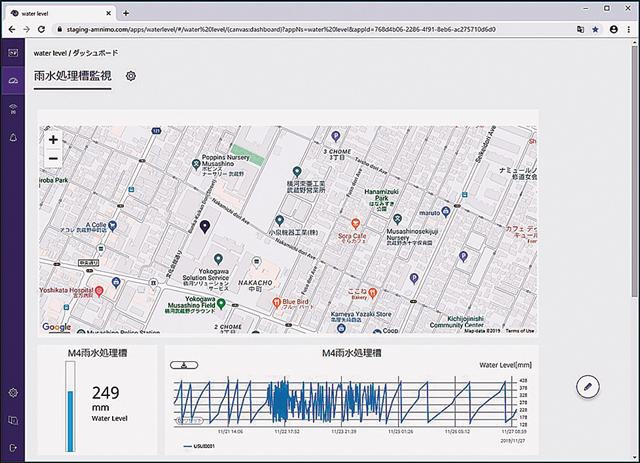This screenshot has width=640, height=463.
Task: Click the browser address bar URL
Action: coord(281,29)
